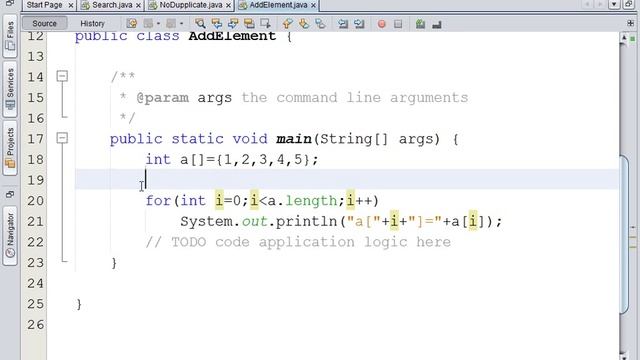Click 'println' in line 21

point(307,222)
